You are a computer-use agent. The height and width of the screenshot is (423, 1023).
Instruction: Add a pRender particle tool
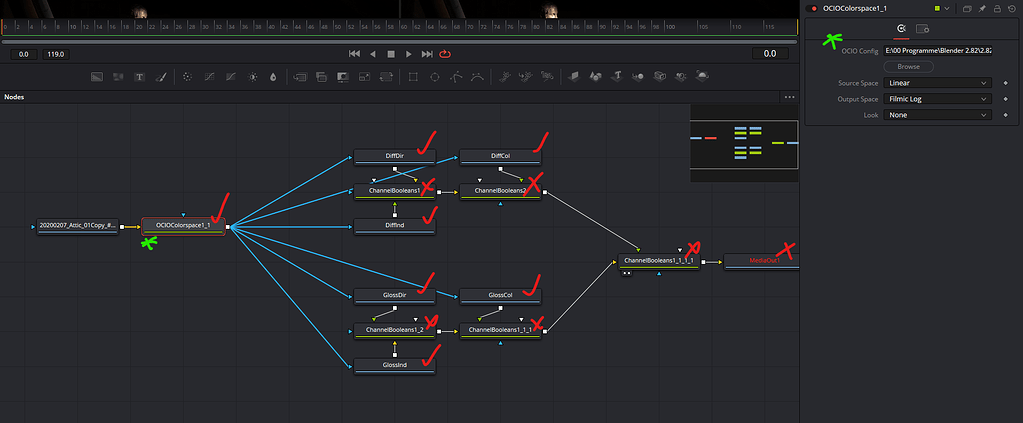coord(547,76)
